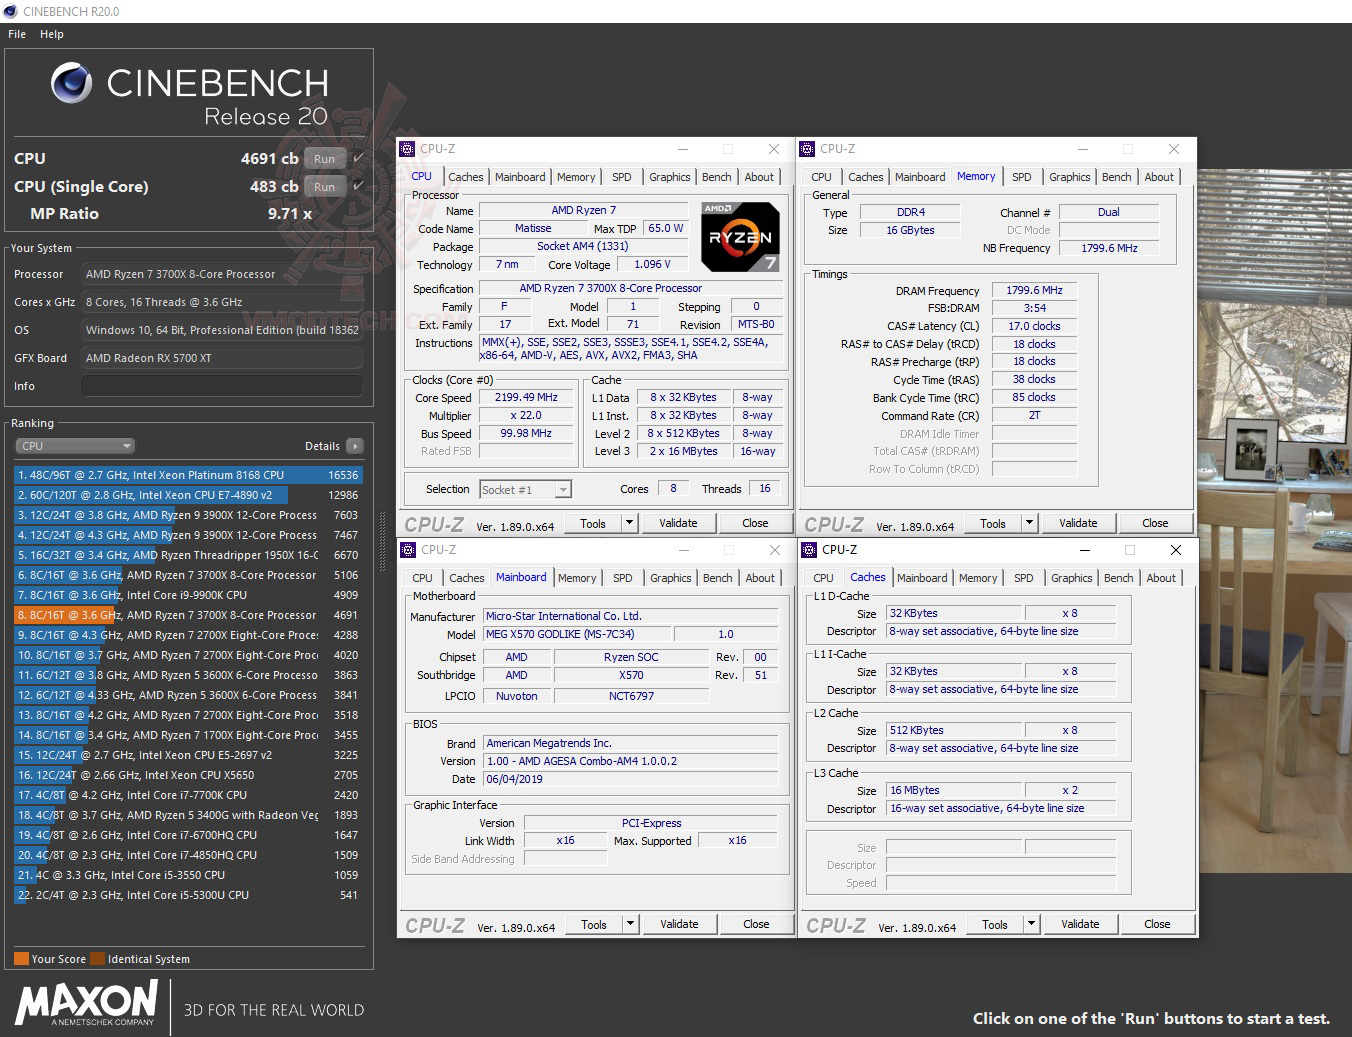Click the BIOS date 06/04/2019 field
Image resolution: width=1352 pixels, height=1037 pixels.
tap(630, 779)
